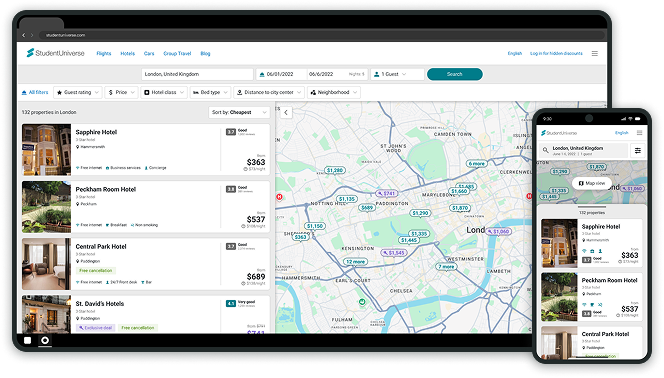Expand the '12 more' map cluster
Image resolution: width=664 pixels, height=378 pixels.
[x=355, y=262]
